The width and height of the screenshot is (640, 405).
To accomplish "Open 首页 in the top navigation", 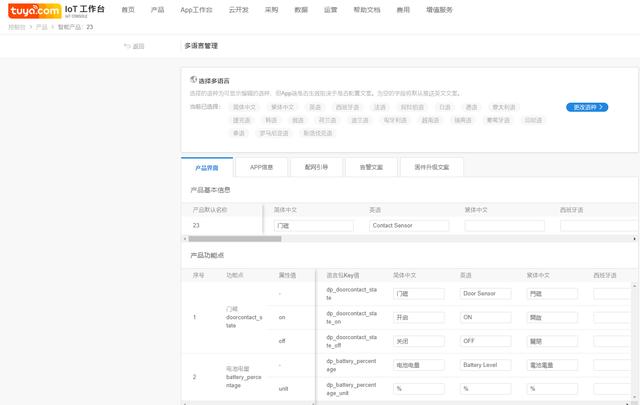I will click(128, 10).
